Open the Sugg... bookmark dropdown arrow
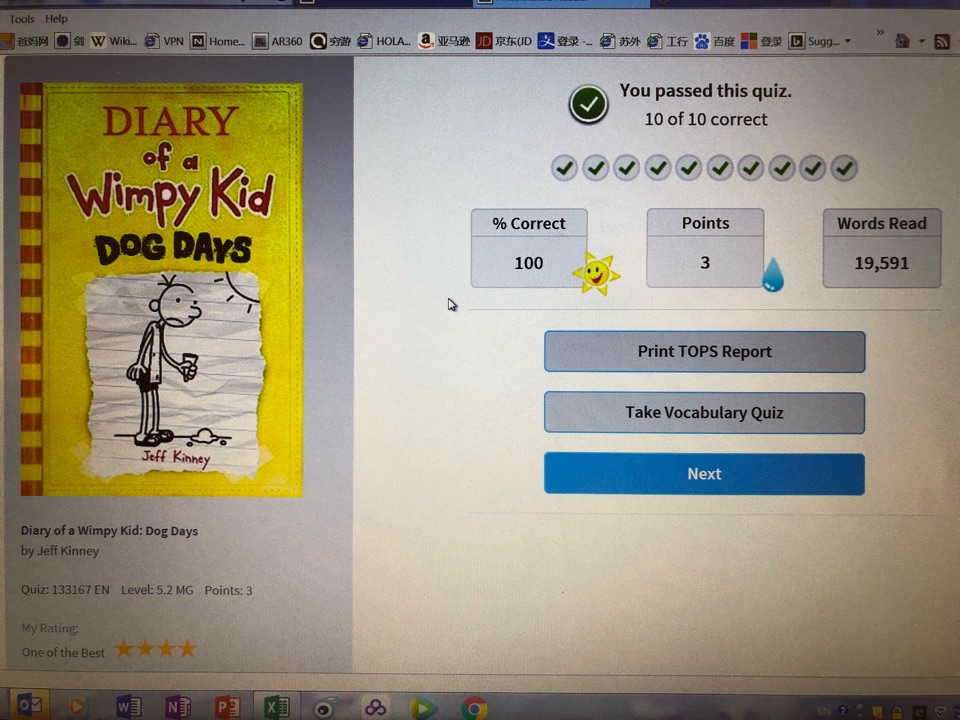 tap(848, 41)
